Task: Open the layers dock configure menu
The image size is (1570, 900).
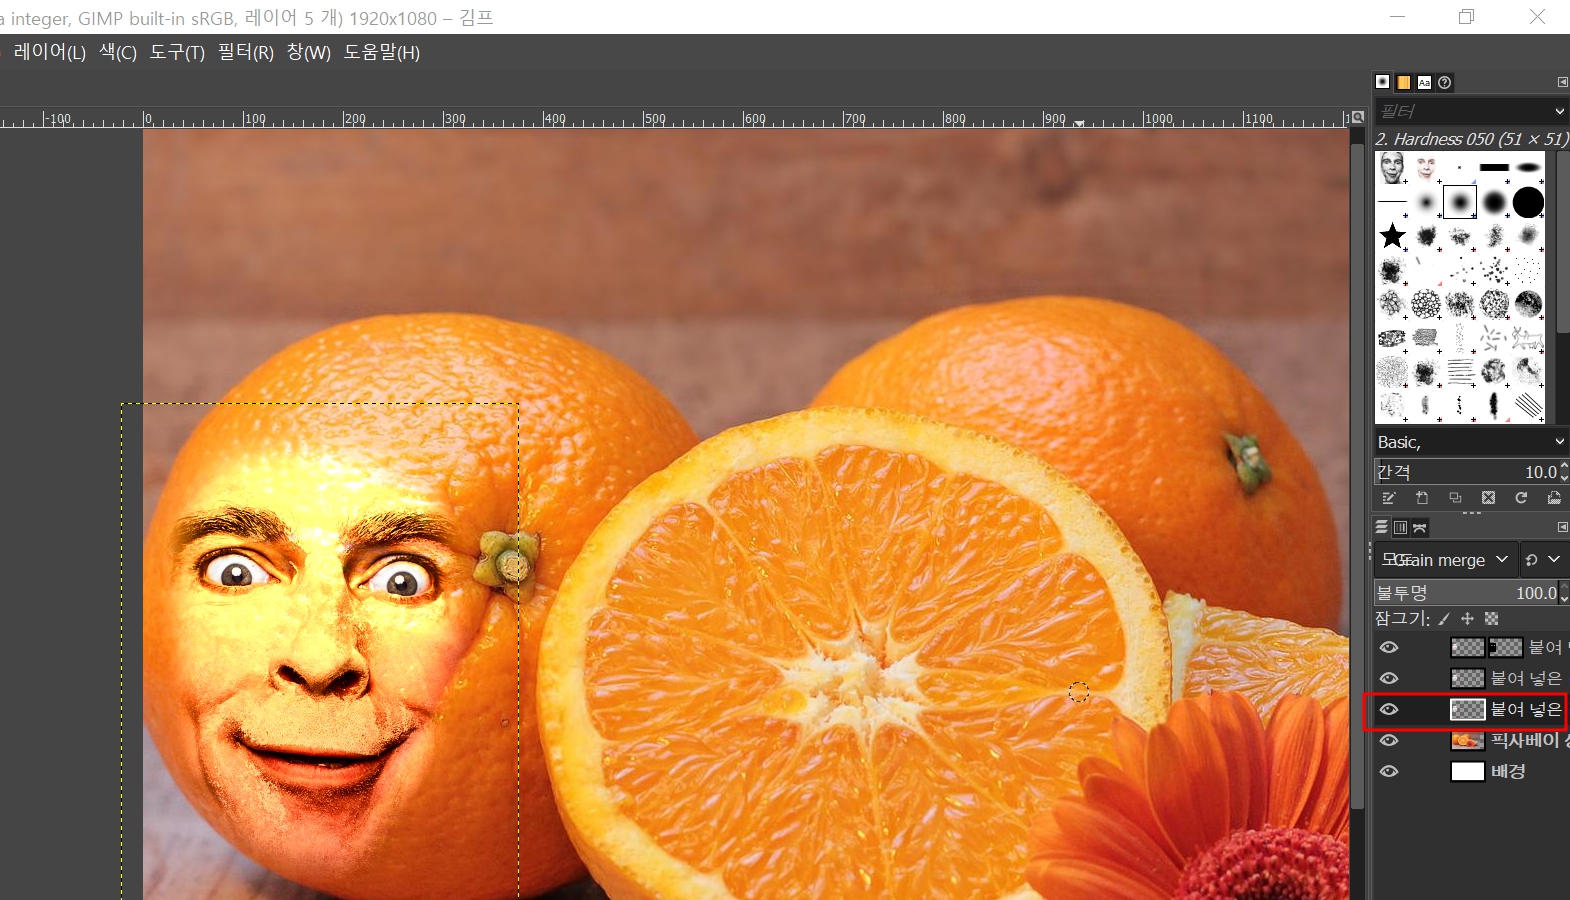Action: click(1562, 527)
